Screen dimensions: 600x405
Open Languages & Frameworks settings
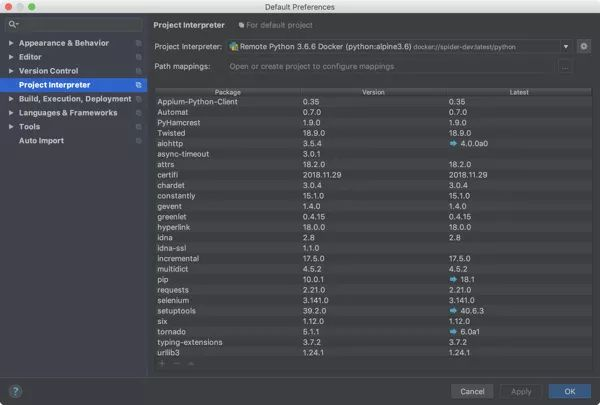[x=73, y=113]
